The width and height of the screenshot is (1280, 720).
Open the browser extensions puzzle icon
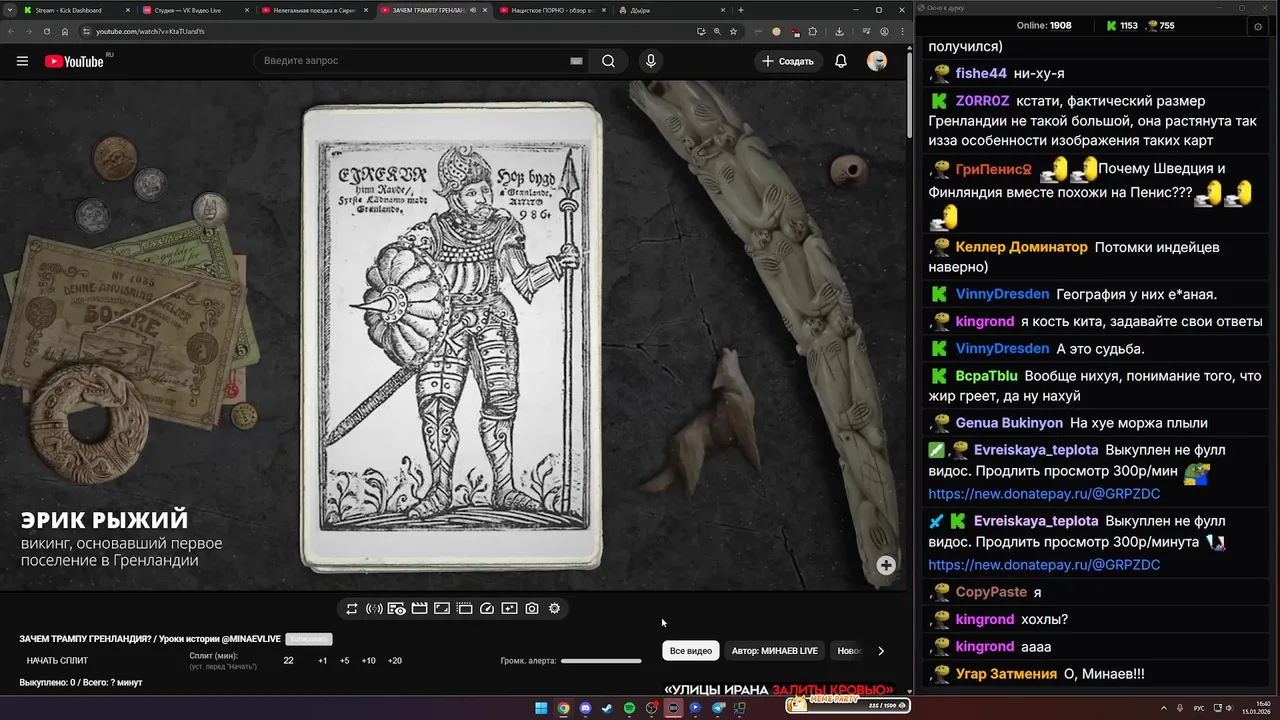[x=812, y=31]
